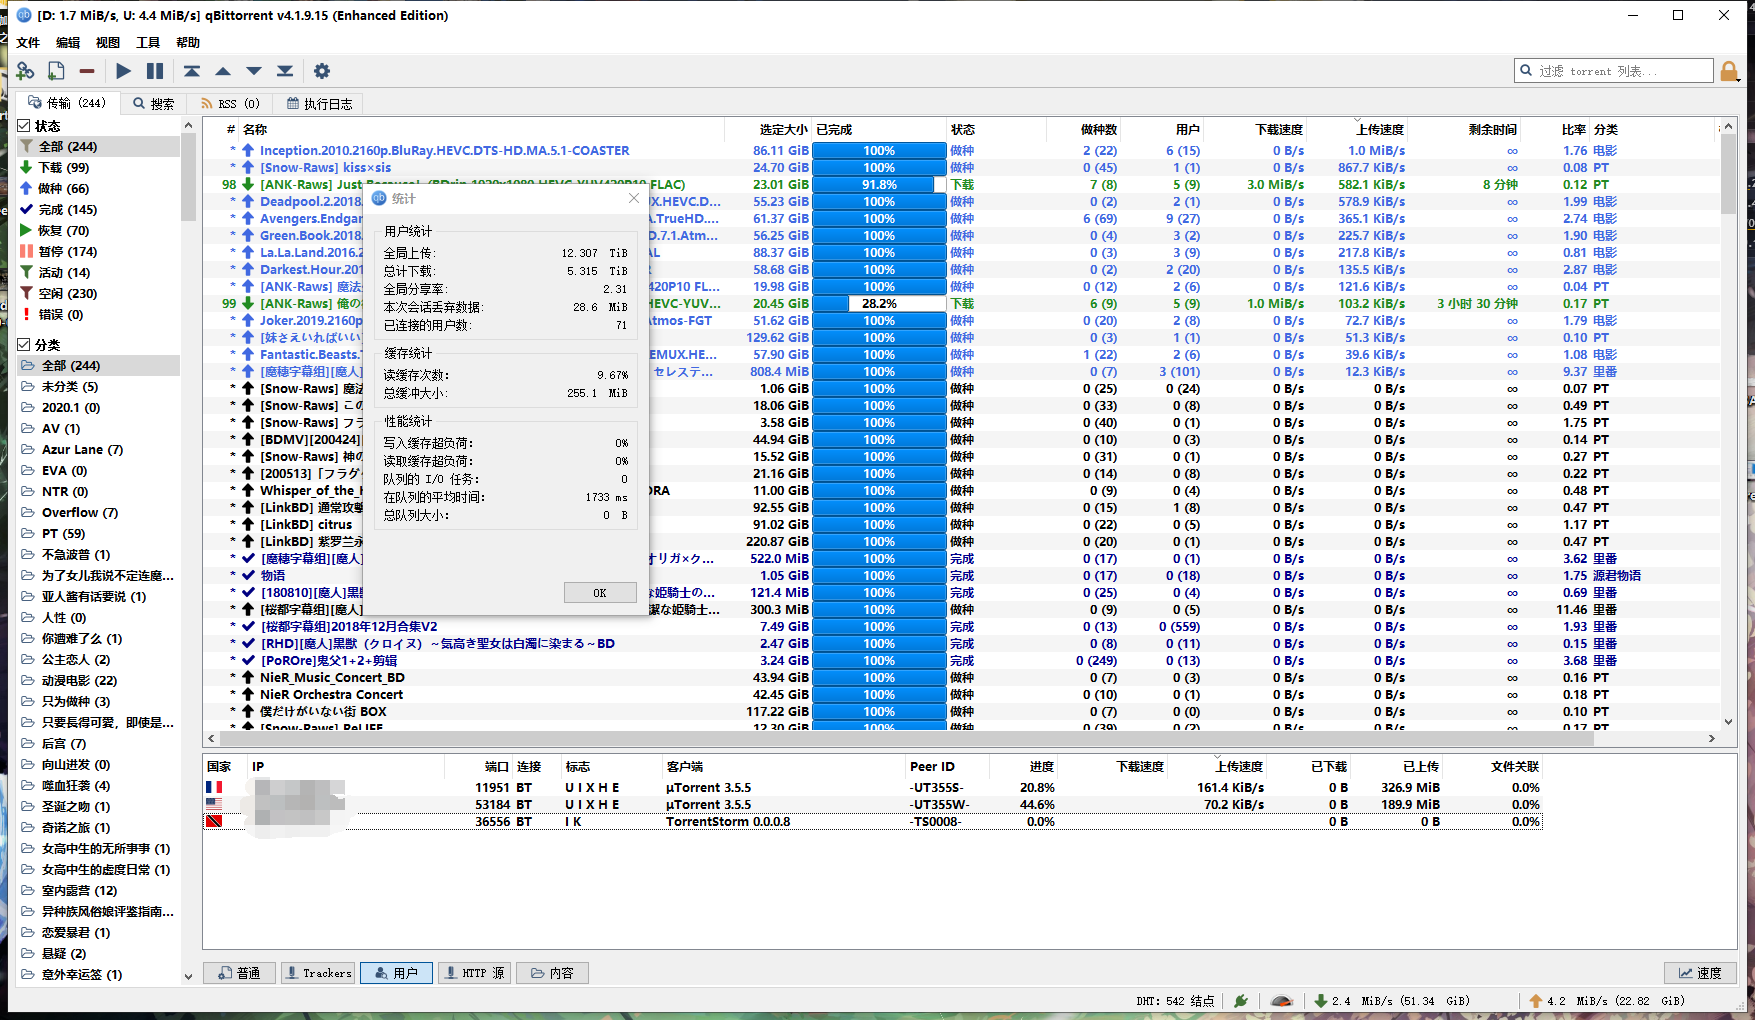The width and height of the screenshot is (1755, 1020).
Task: Click the resume (play) toolbar icon
Action: click(x=123, y=71)
